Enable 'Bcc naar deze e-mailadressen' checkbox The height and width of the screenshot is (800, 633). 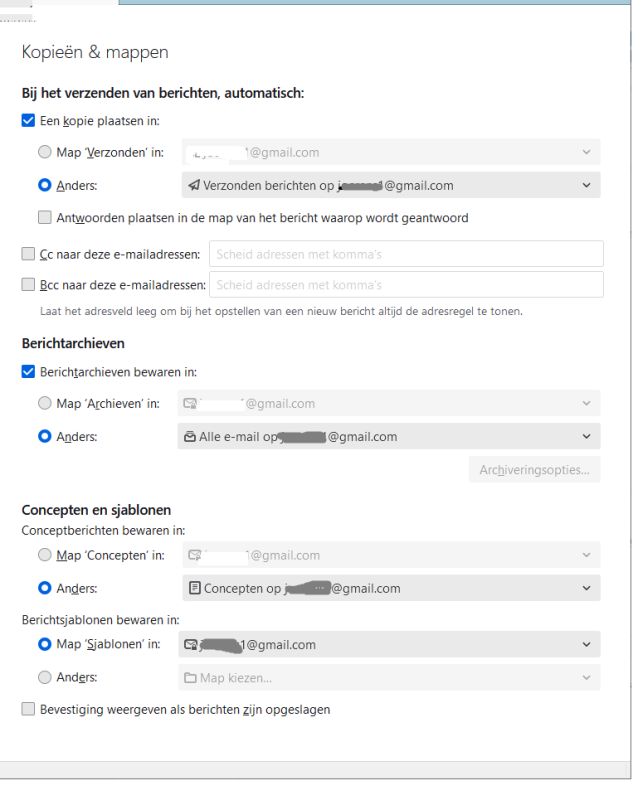pyautogui.click(x=28, y=285)
